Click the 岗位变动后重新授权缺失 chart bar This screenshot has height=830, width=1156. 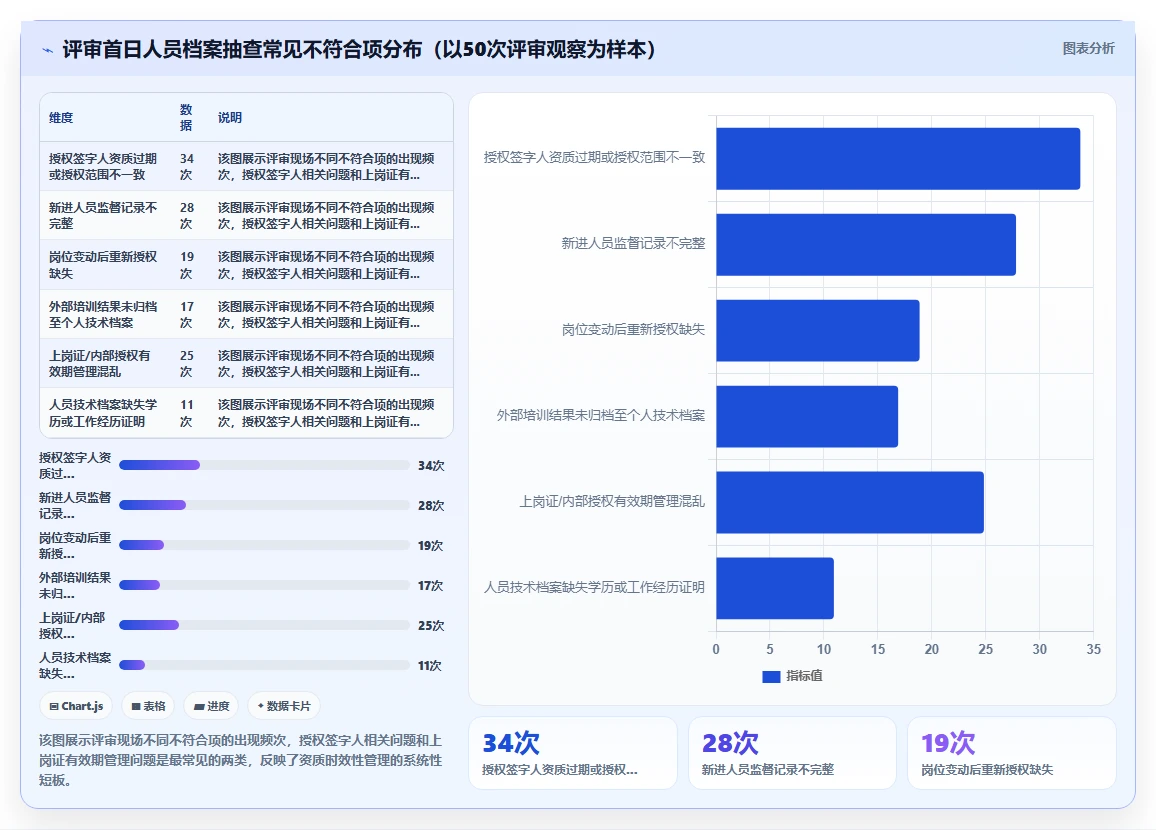pos(818,330)
